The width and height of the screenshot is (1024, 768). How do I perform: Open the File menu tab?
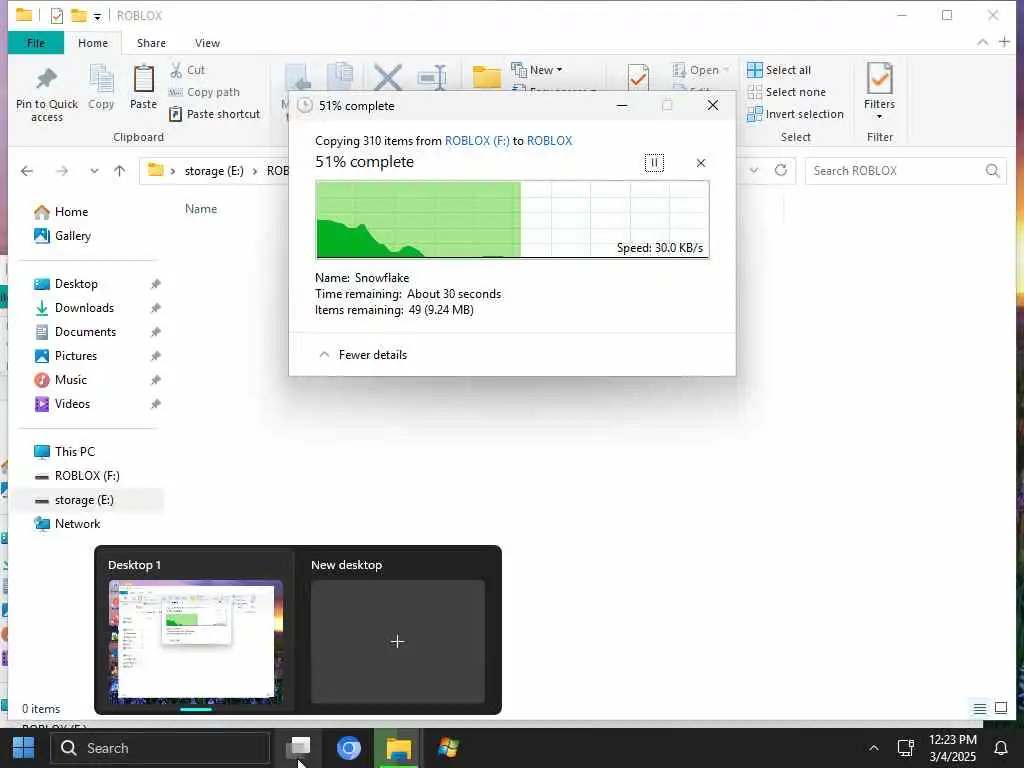36,43
